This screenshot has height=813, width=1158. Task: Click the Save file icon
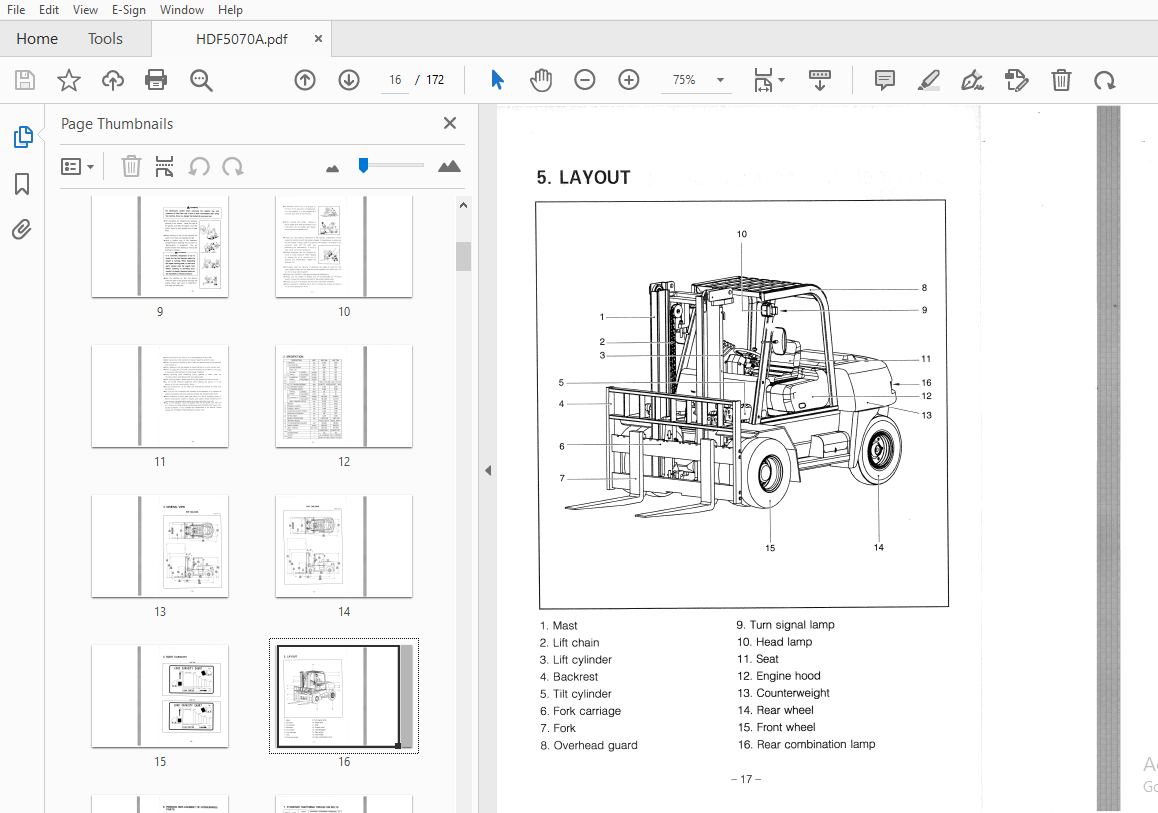25,80
